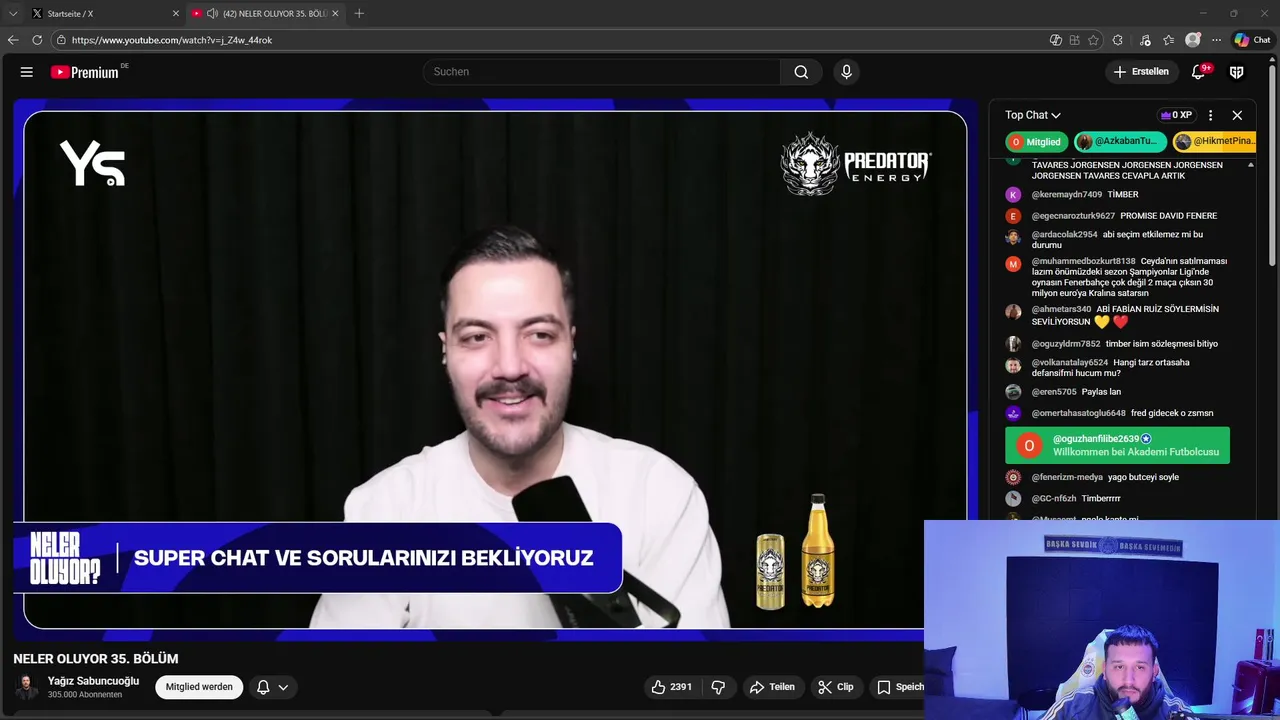
Task: Open the notifications bell with 9+ badge
Action: click(1199, 72)
